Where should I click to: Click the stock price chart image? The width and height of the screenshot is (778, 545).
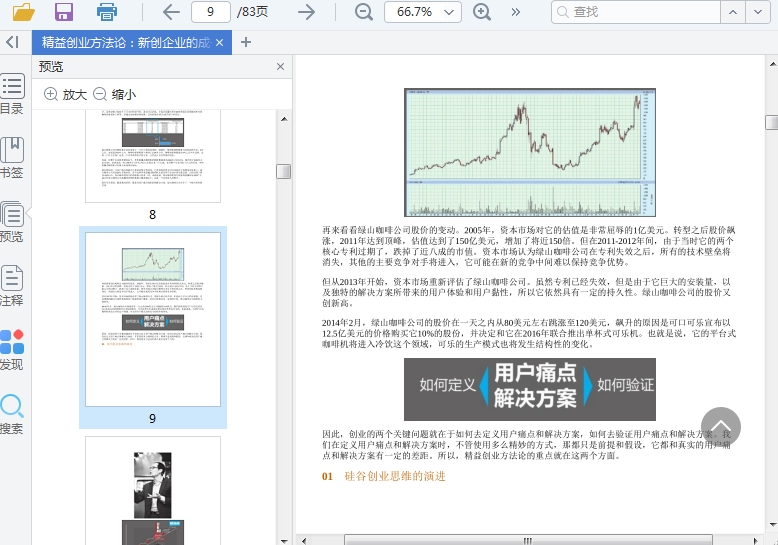tap(530, 152)
